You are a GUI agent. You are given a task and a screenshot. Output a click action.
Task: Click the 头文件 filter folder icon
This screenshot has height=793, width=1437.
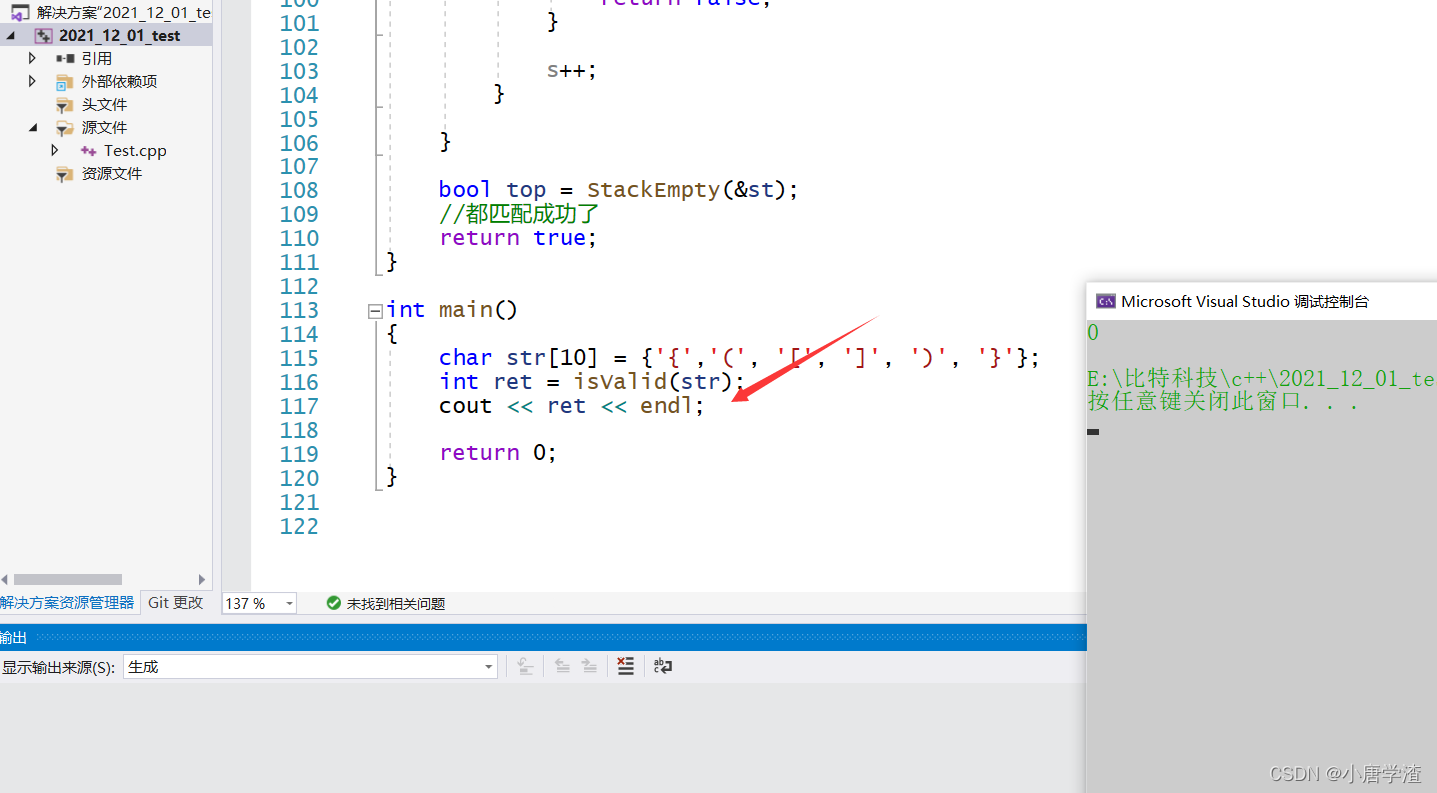click(x=65, y=104)
